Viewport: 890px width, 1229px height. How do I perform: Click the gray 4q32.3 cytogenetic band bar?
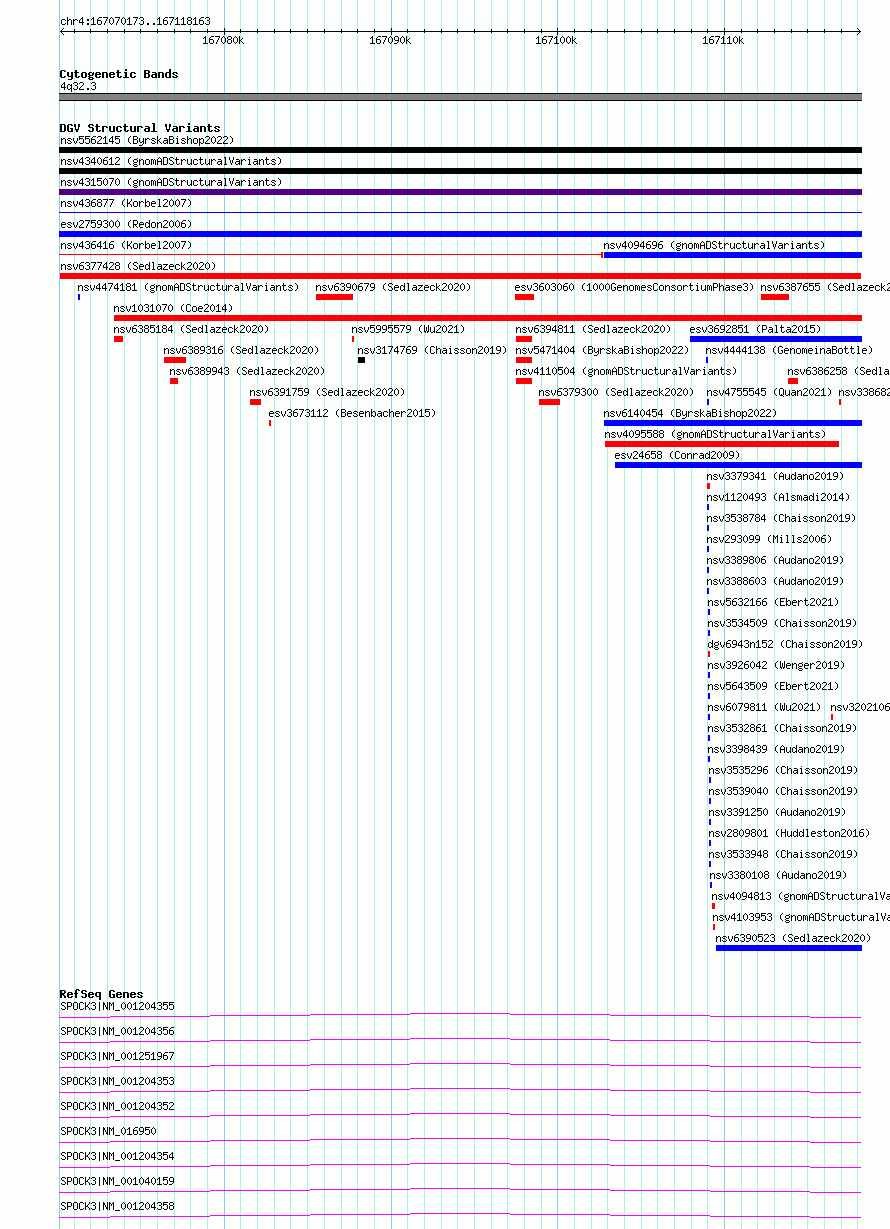tap(460, 97)
